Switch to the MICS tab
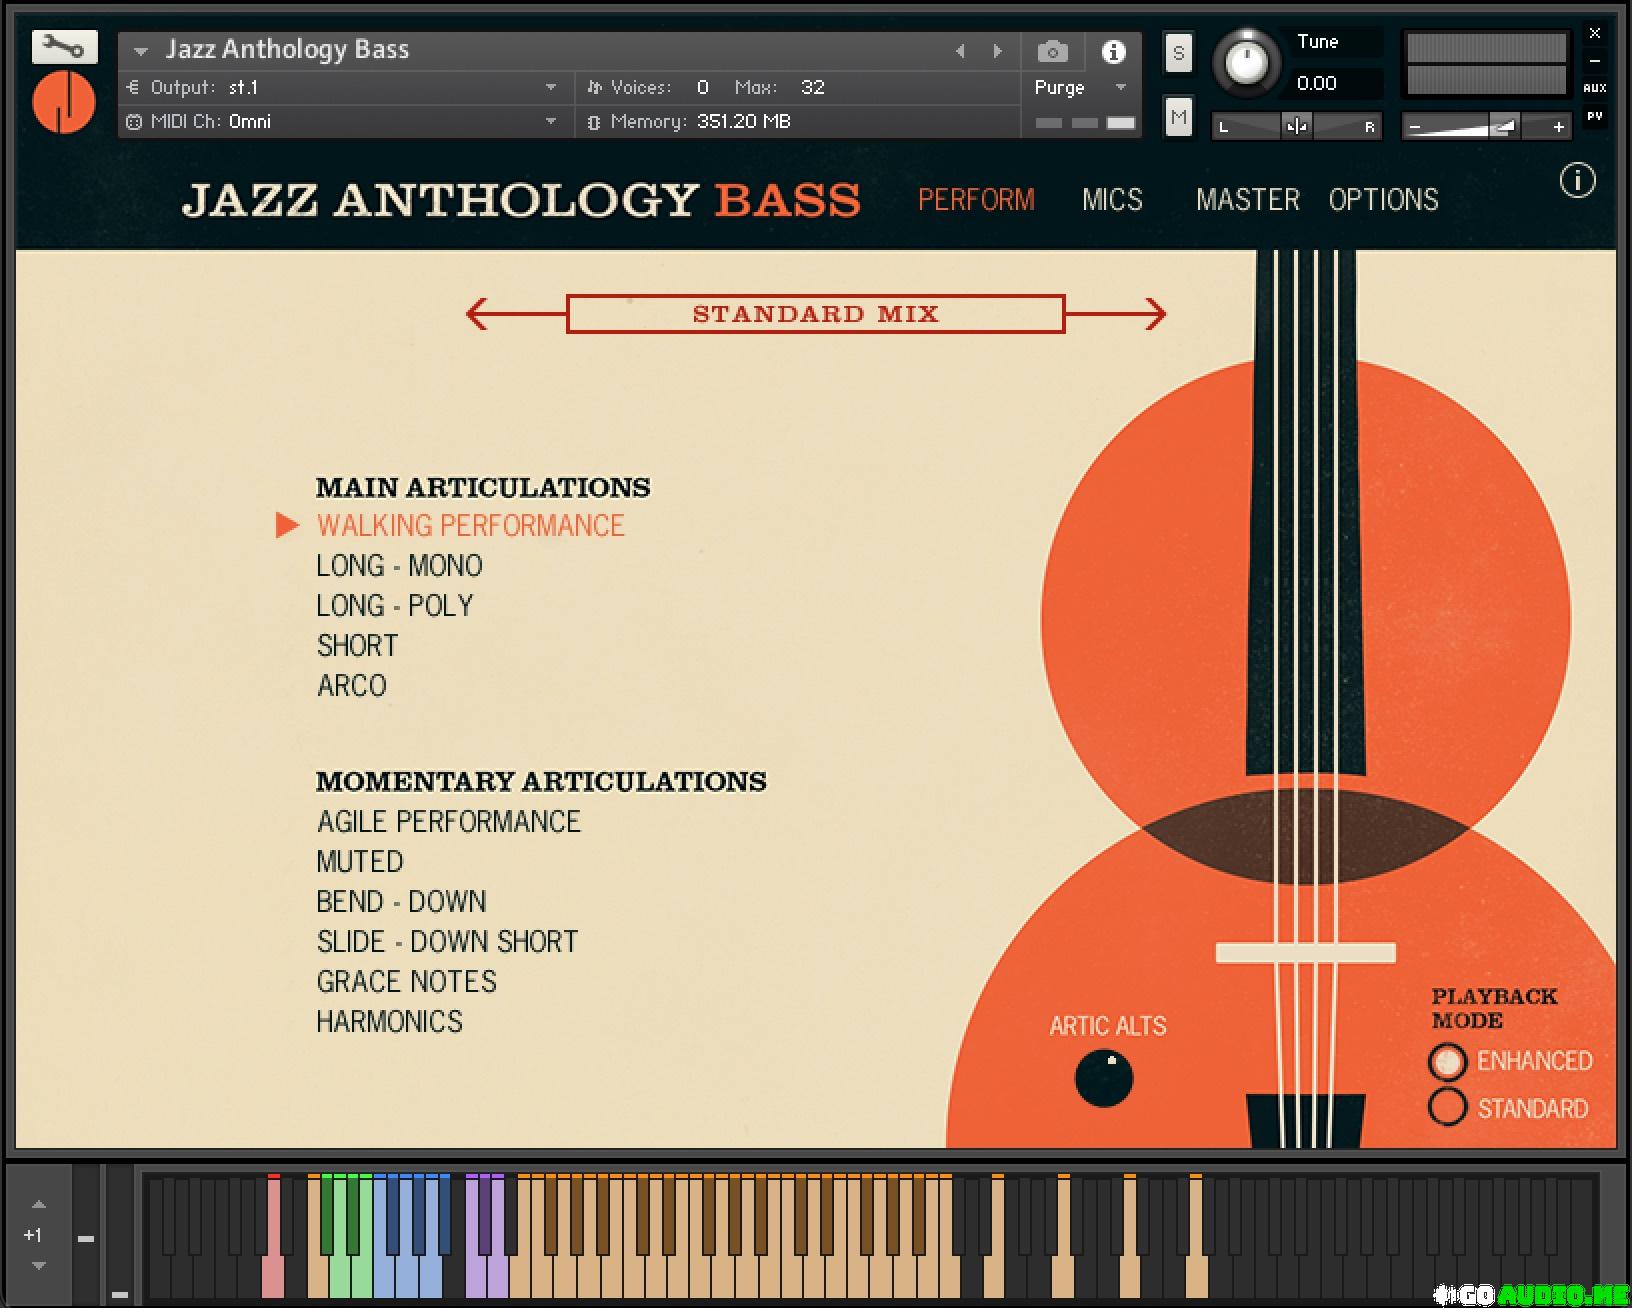This screenshot has height=1308, width=1632. point(1112,200)
